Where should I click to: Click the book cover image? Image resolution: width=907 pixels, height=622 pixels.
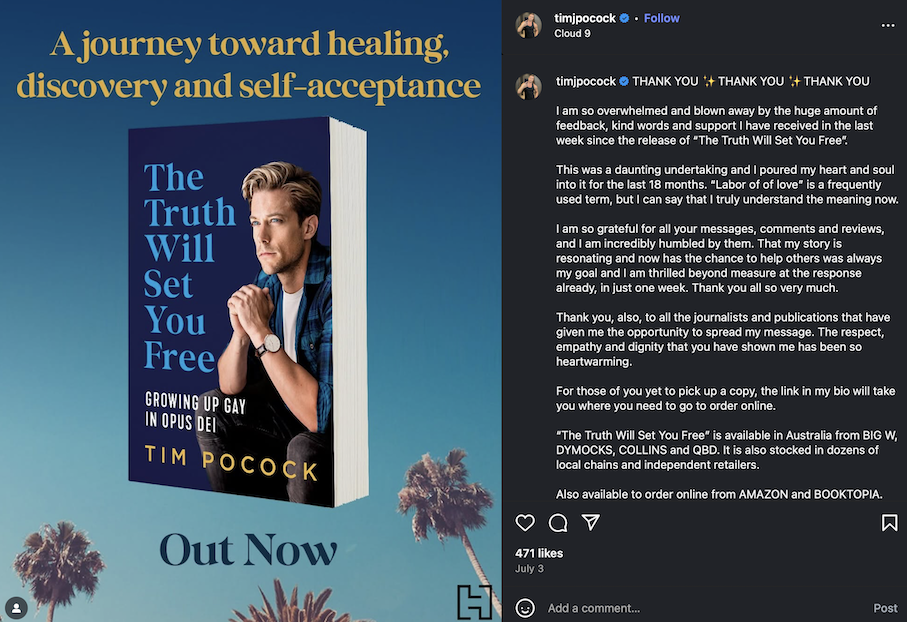tap(248, 312)
